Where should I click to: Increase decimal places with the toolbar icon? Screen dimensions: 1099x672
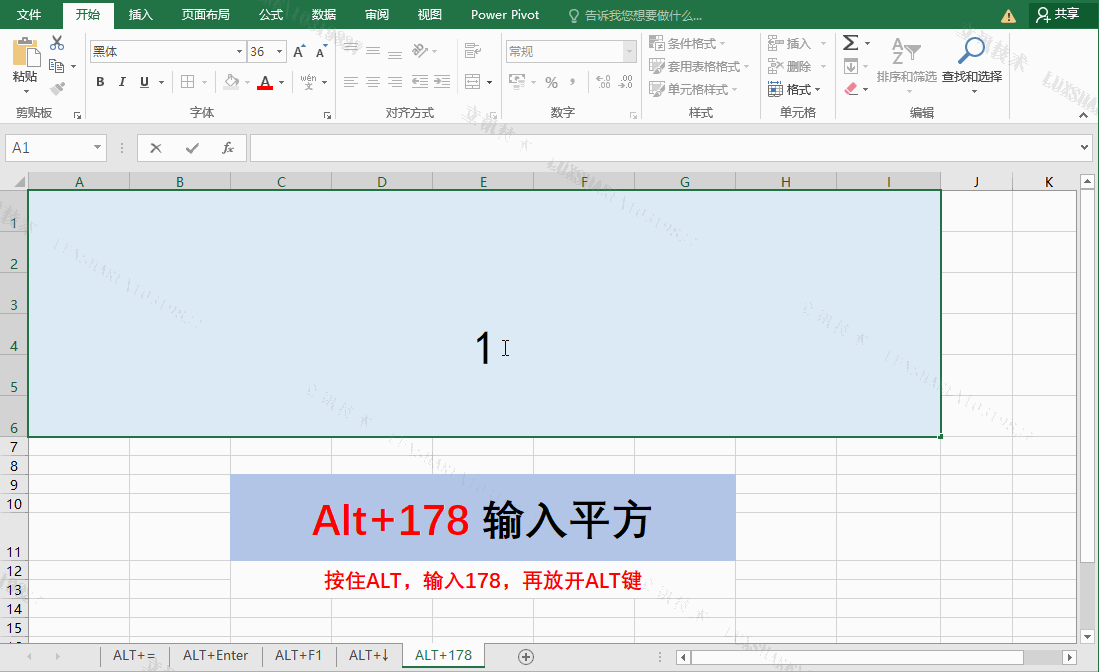pyautogui.click(x=601, y=81)
